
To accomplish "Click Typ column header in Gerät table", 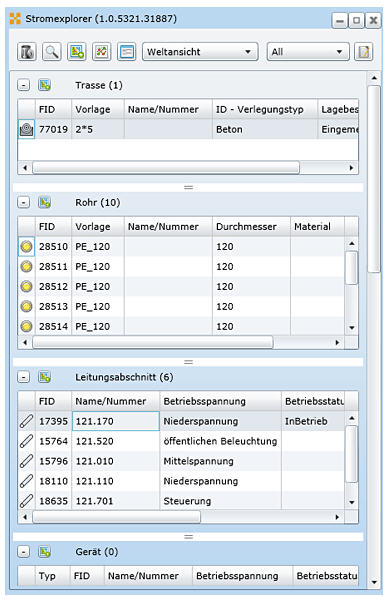I will click(x=52, y=576).
